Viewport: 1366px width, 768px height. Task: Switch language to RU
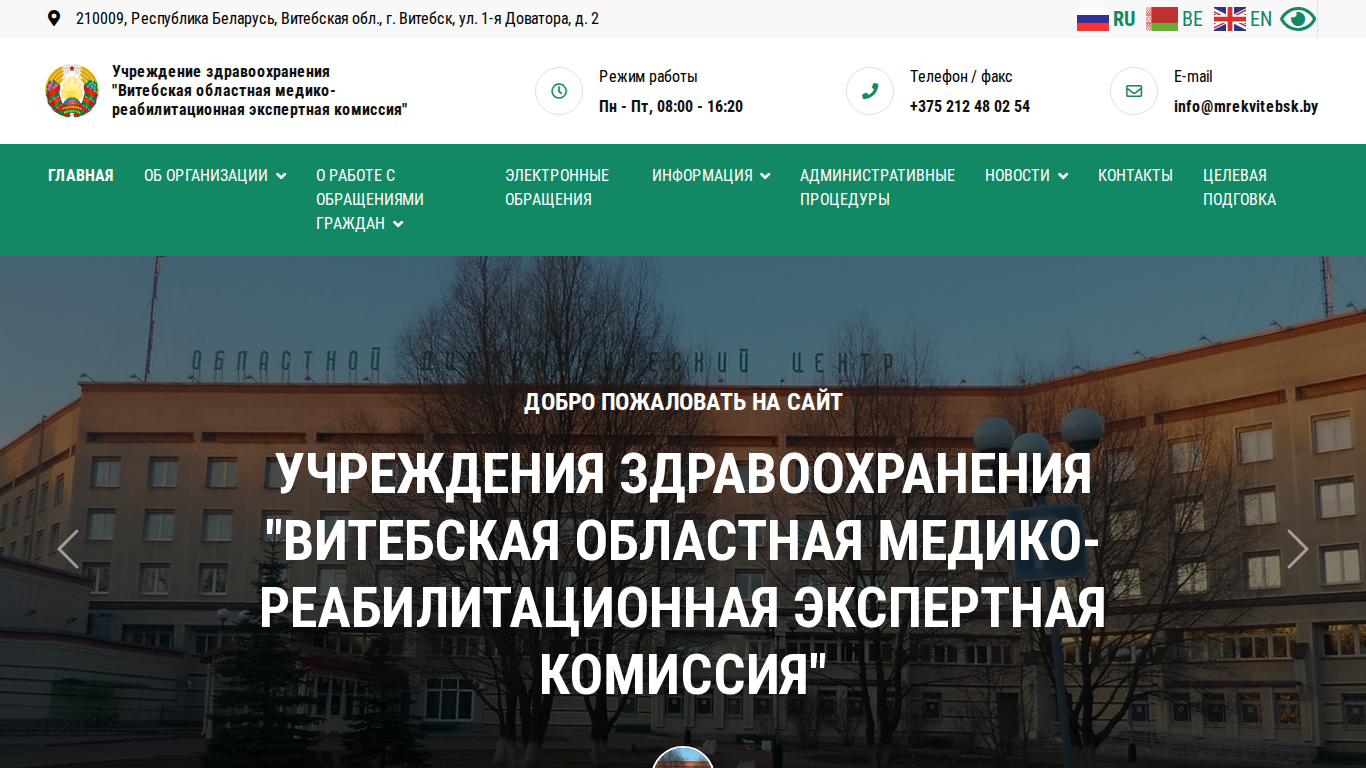(x=1124, y=19)
